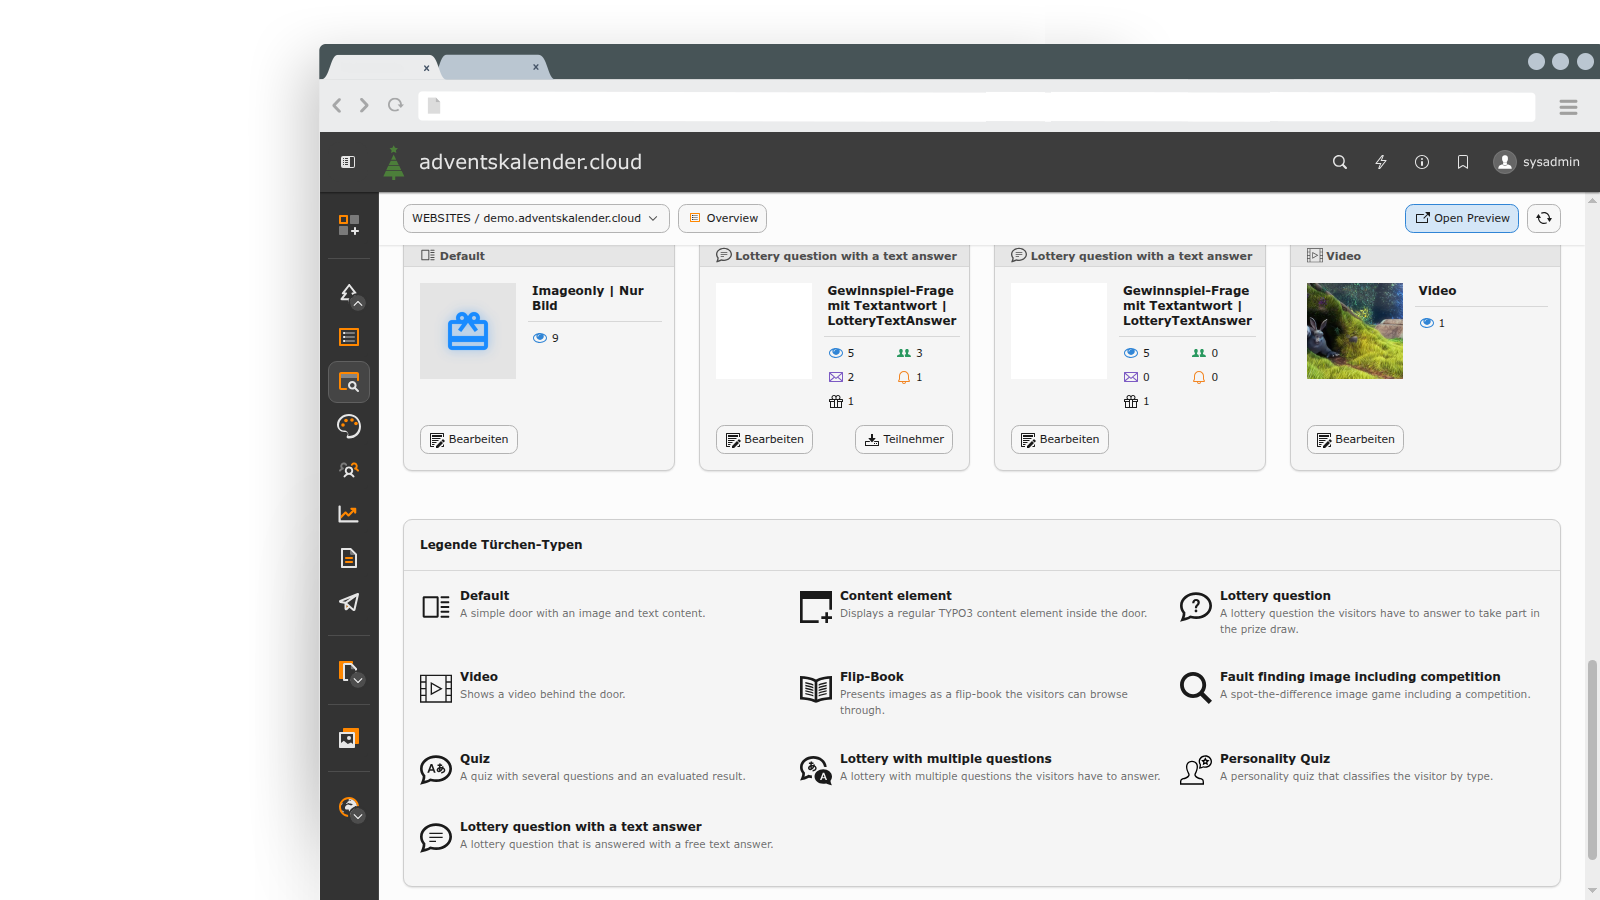Click the Lottery with multiple questions icon
This screenshot has height=900, width=1600.
[816, 770]
